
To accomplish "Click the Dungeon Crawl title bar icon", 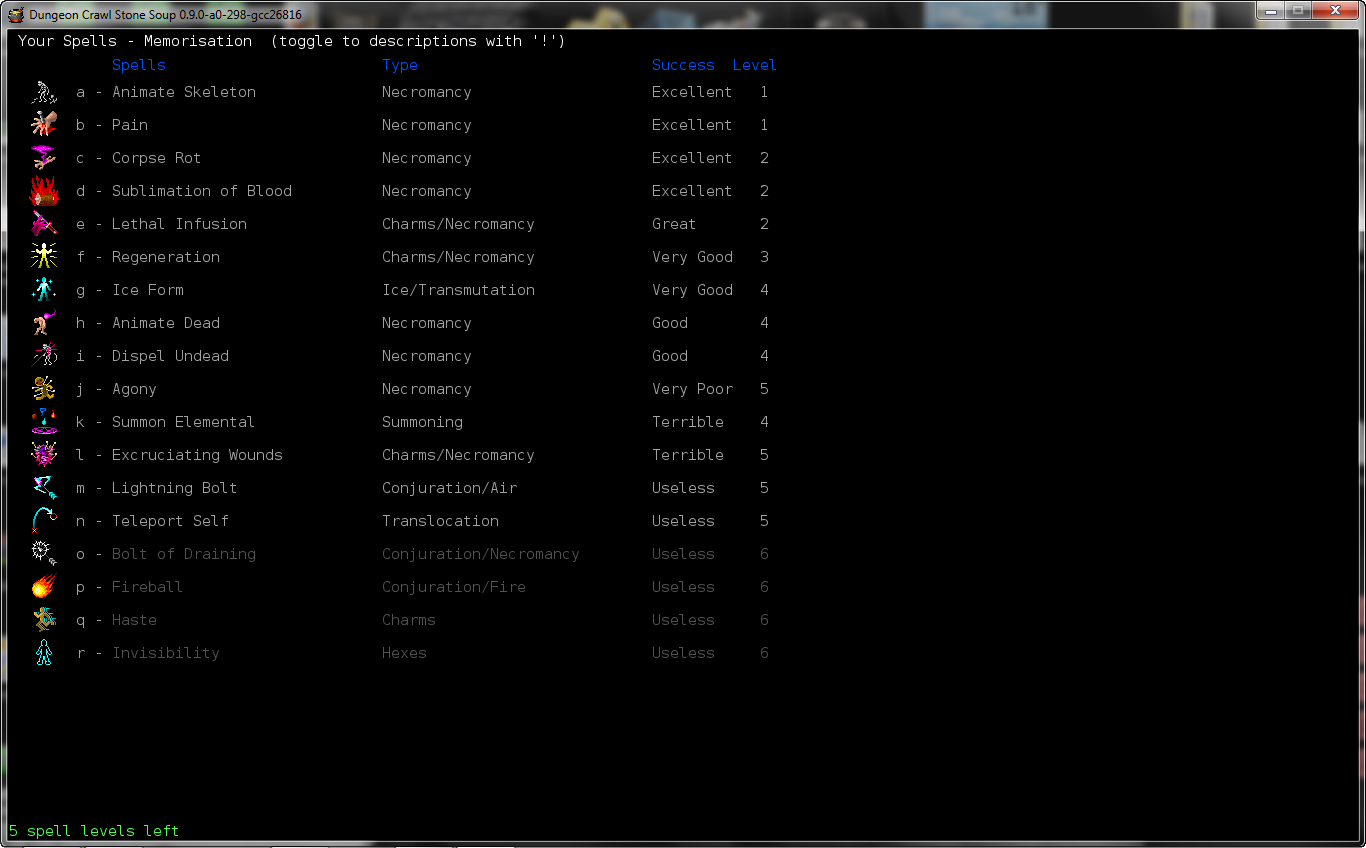I will 16,15.
